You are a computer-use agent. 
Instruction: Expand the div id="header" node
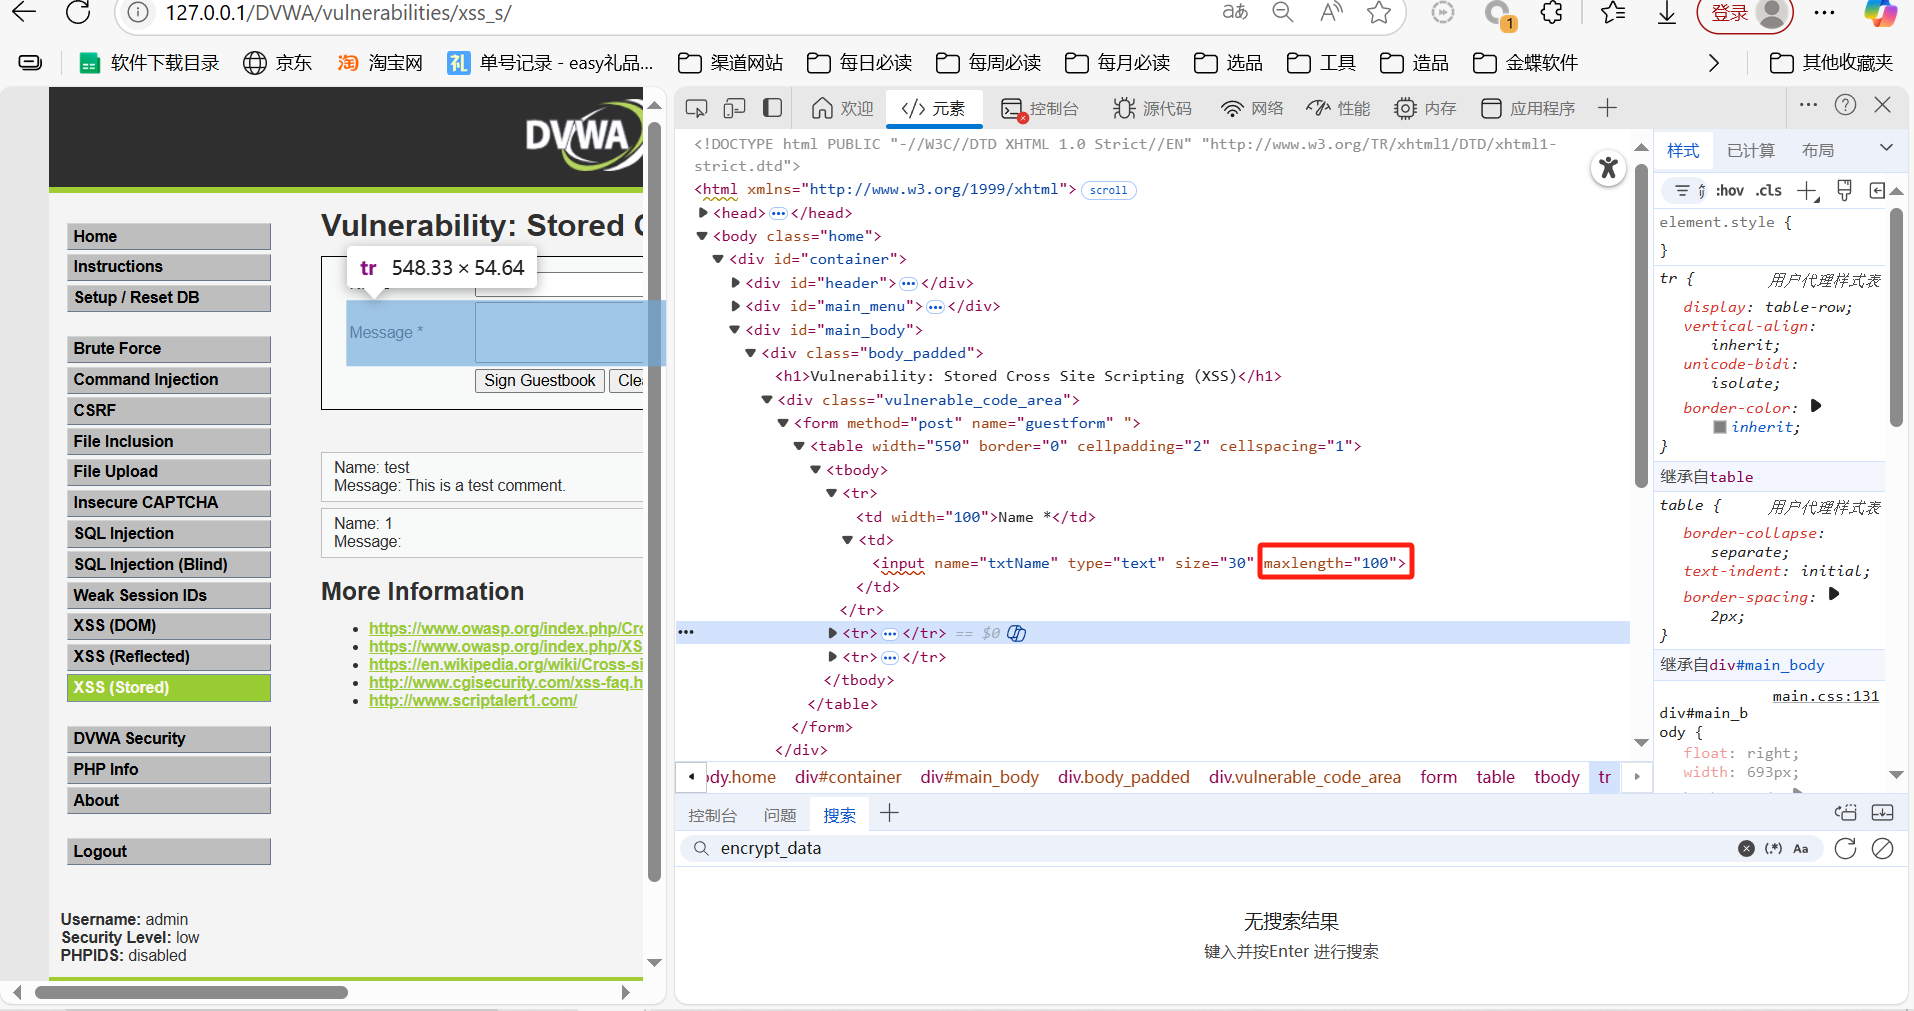(x=736, y=283)
